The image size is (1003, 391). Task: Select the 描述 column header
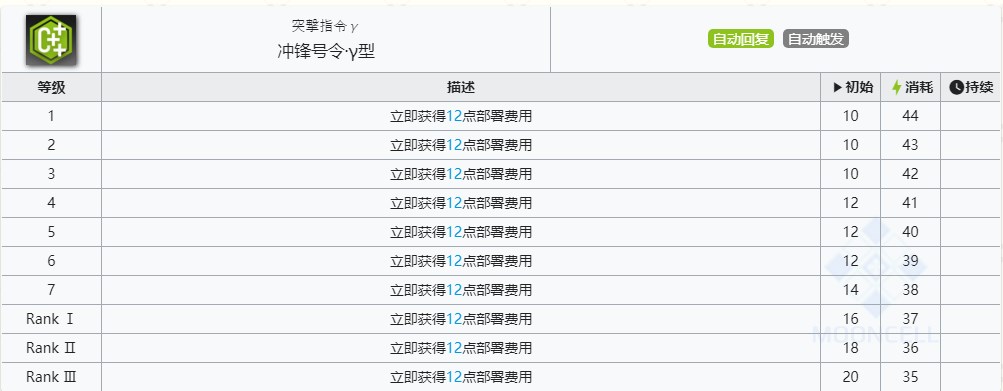(461, 88)
